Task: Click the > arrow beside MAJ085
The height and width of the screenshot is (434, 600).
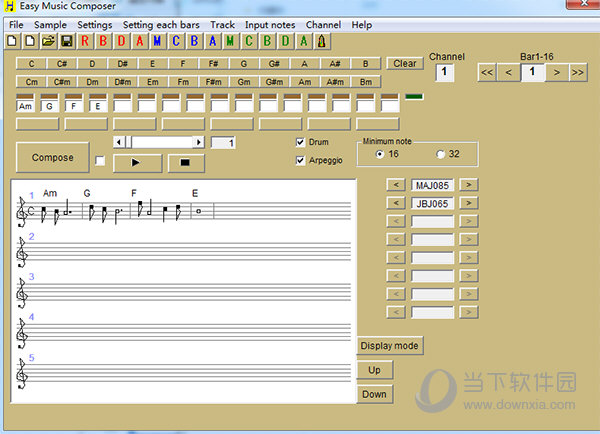Action: [469, 185]
